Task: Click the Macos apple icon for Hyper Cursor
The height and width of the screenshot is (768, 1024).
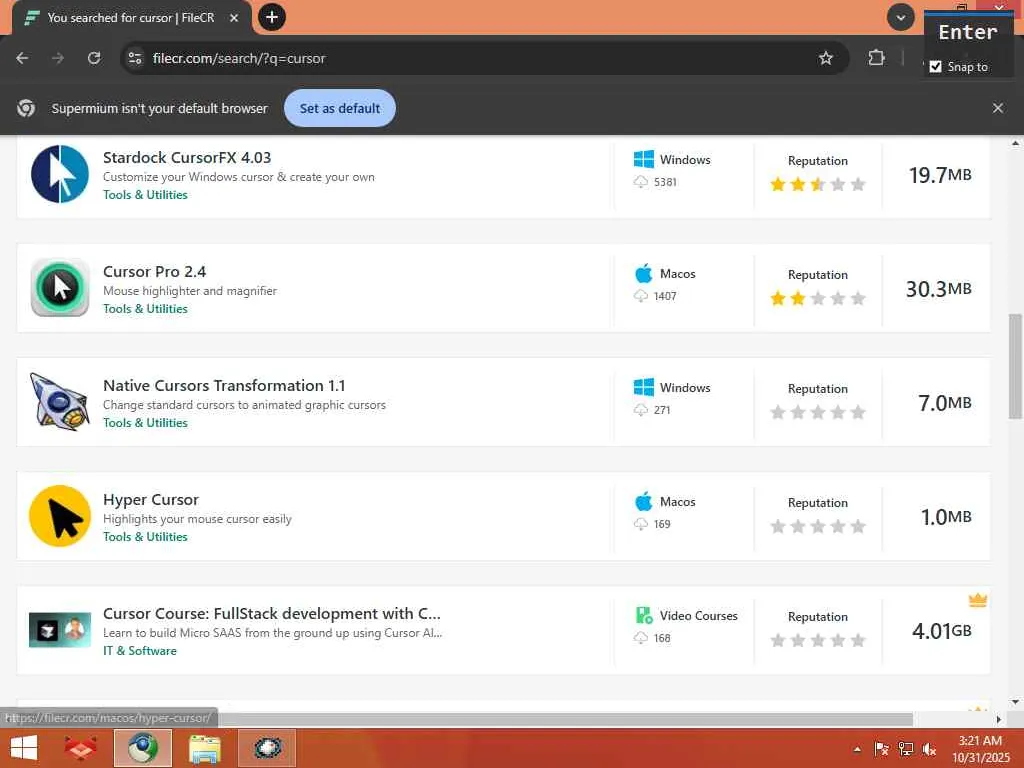Action: tap(643, 501)
